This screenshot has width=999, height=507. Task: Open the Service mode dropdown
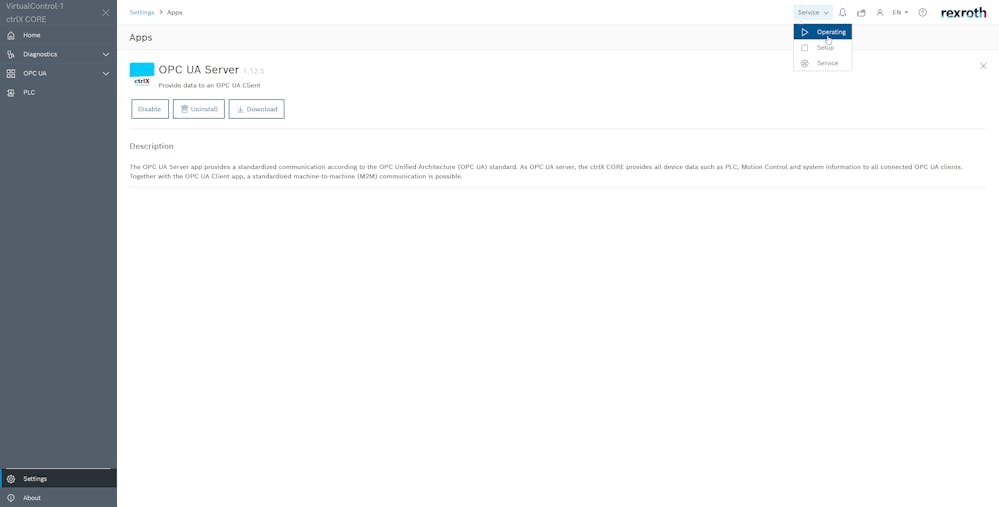[x=812, y=13]
